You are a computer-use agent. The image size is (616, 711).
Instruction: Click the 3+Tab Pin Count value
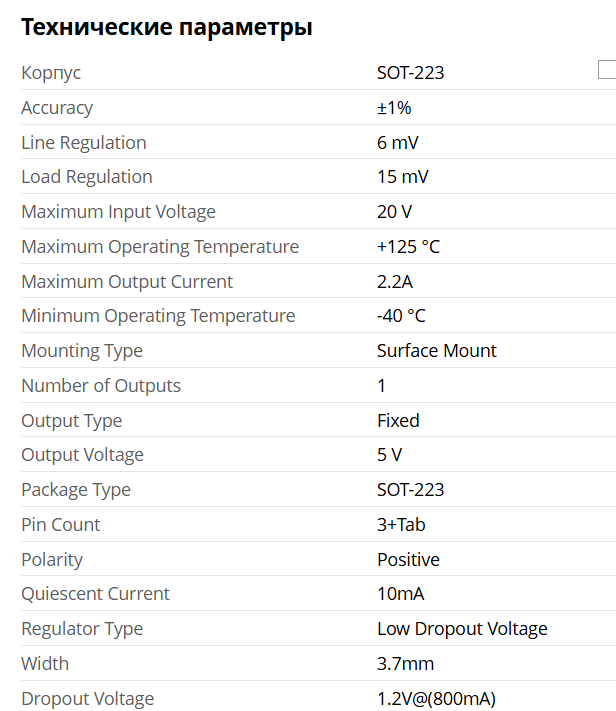point(401,525)
